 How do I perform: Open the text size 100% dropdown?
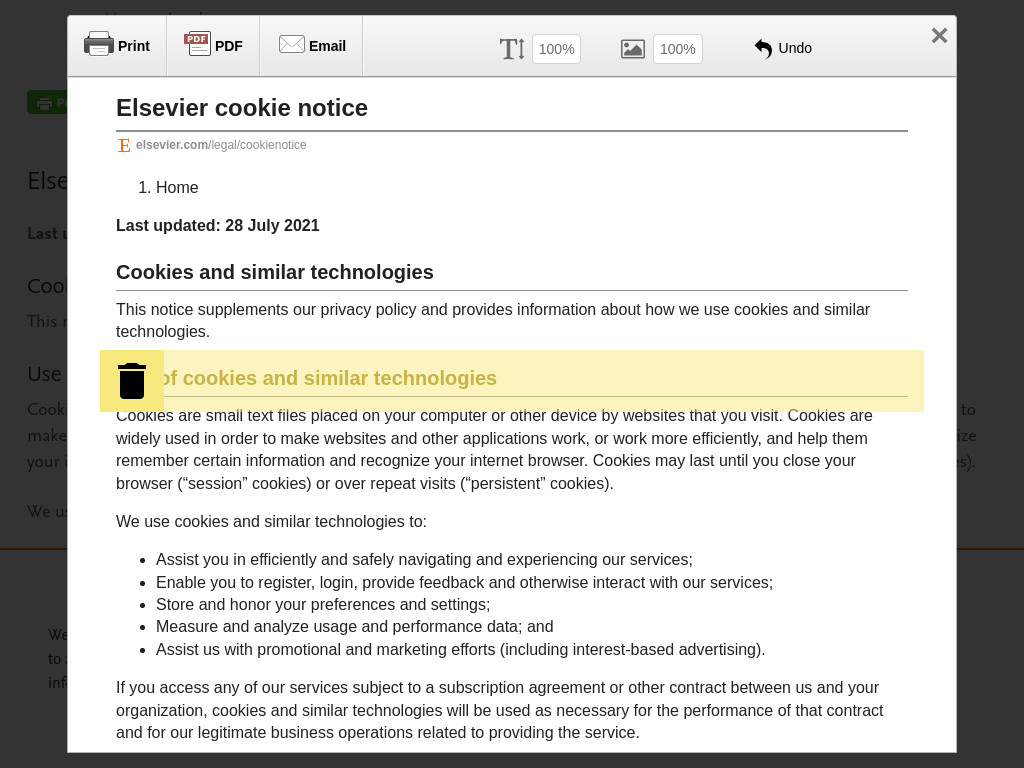pyautogui.click(x=556, y=49)
